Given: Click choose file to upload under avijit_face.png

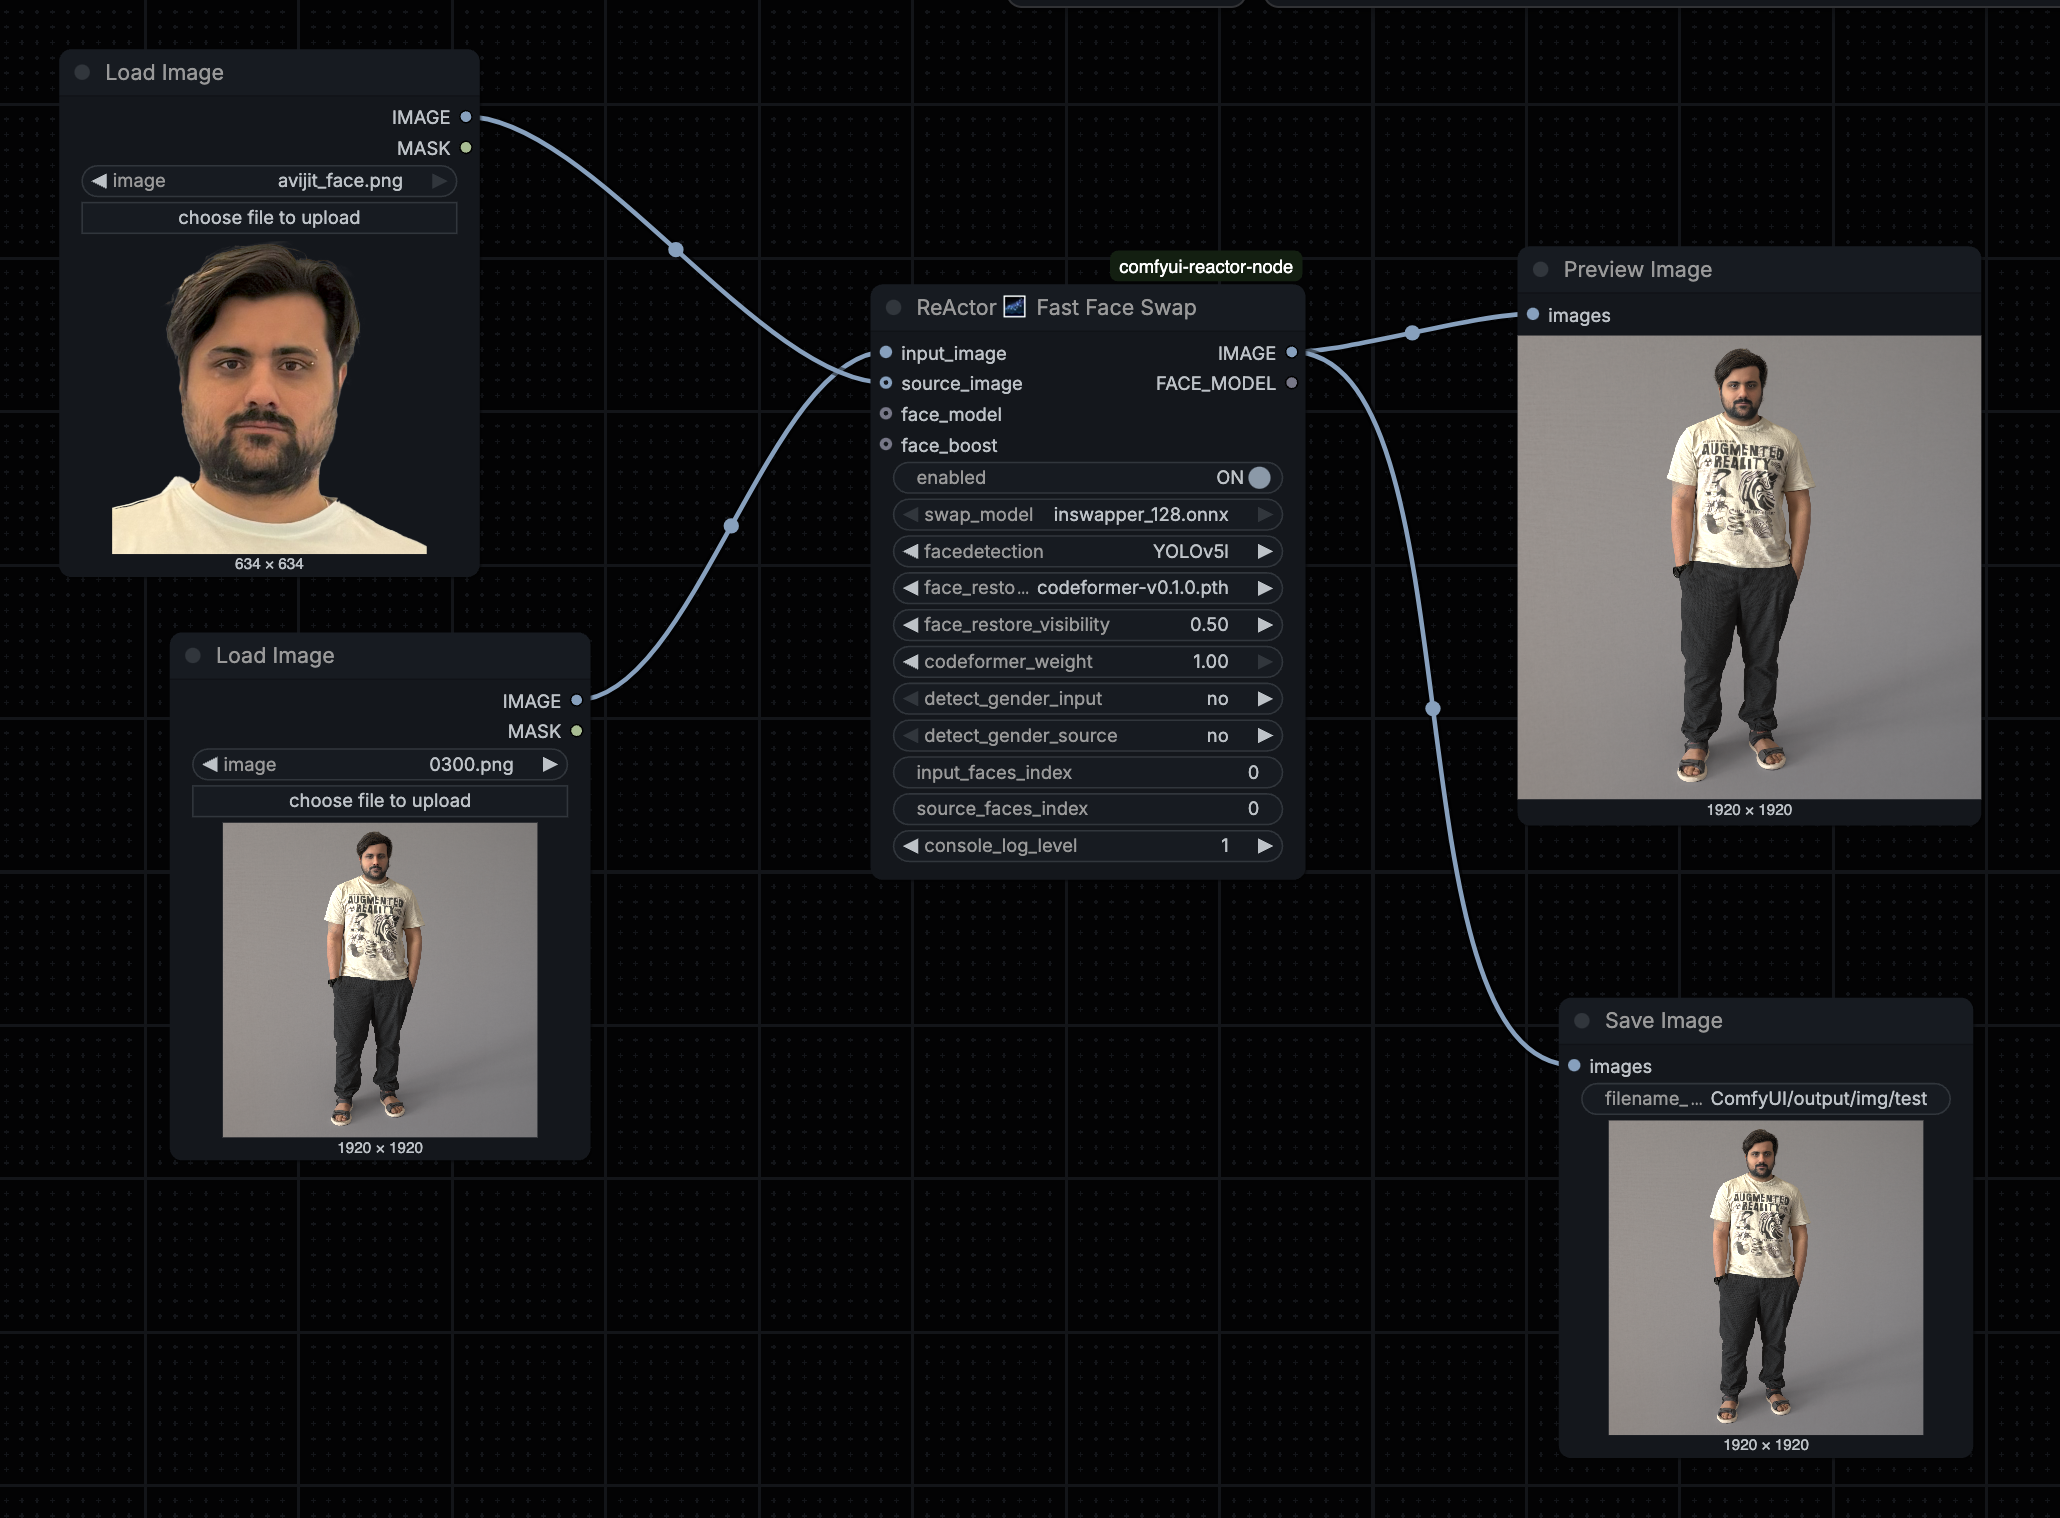Looking at the screenshot, I should (269, 218).
